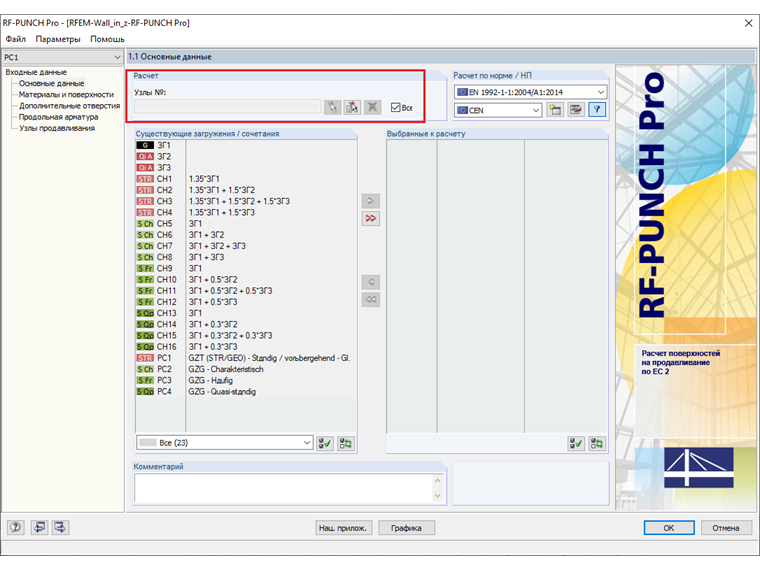Click the Узлы № input field
This screenshot has height=570, width=760.
tap(227, 107)
